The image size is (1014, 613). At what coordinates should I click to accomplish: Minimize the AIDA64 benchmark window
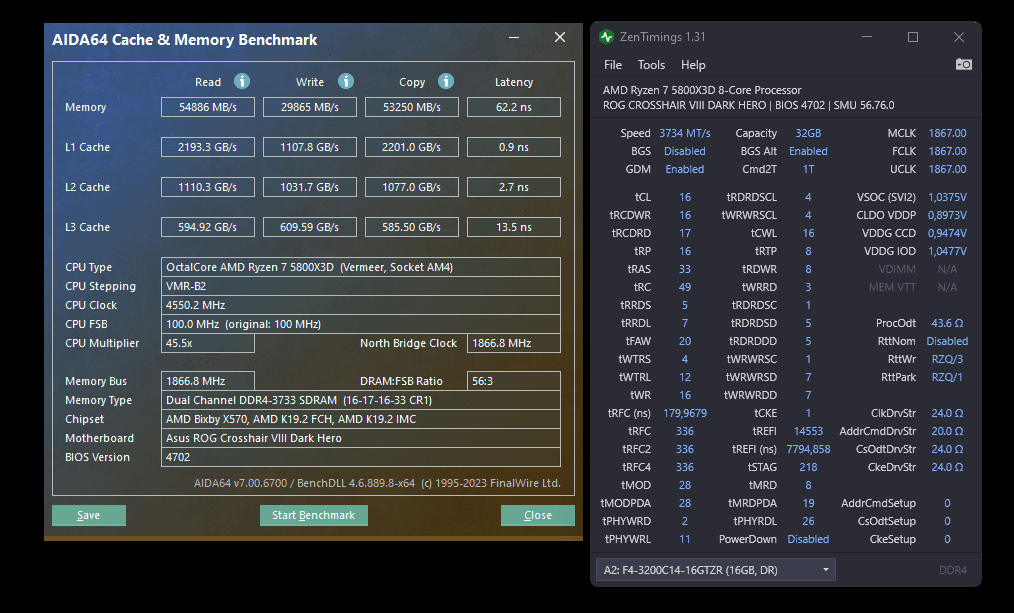pyautogui.click(x=514, y=38)
